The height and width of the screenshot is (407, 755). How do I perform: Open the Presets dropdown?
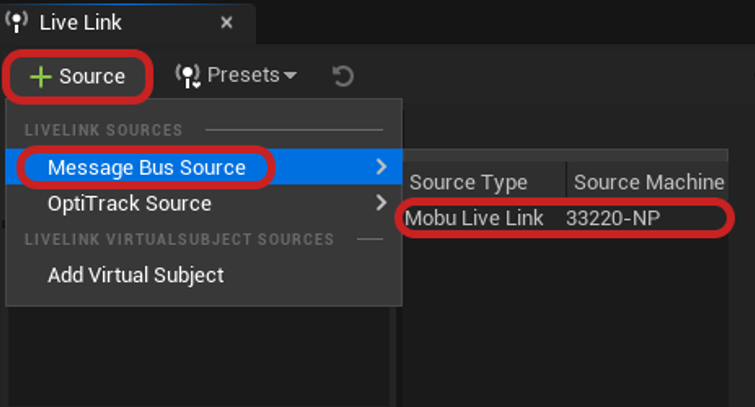[237, 75]
